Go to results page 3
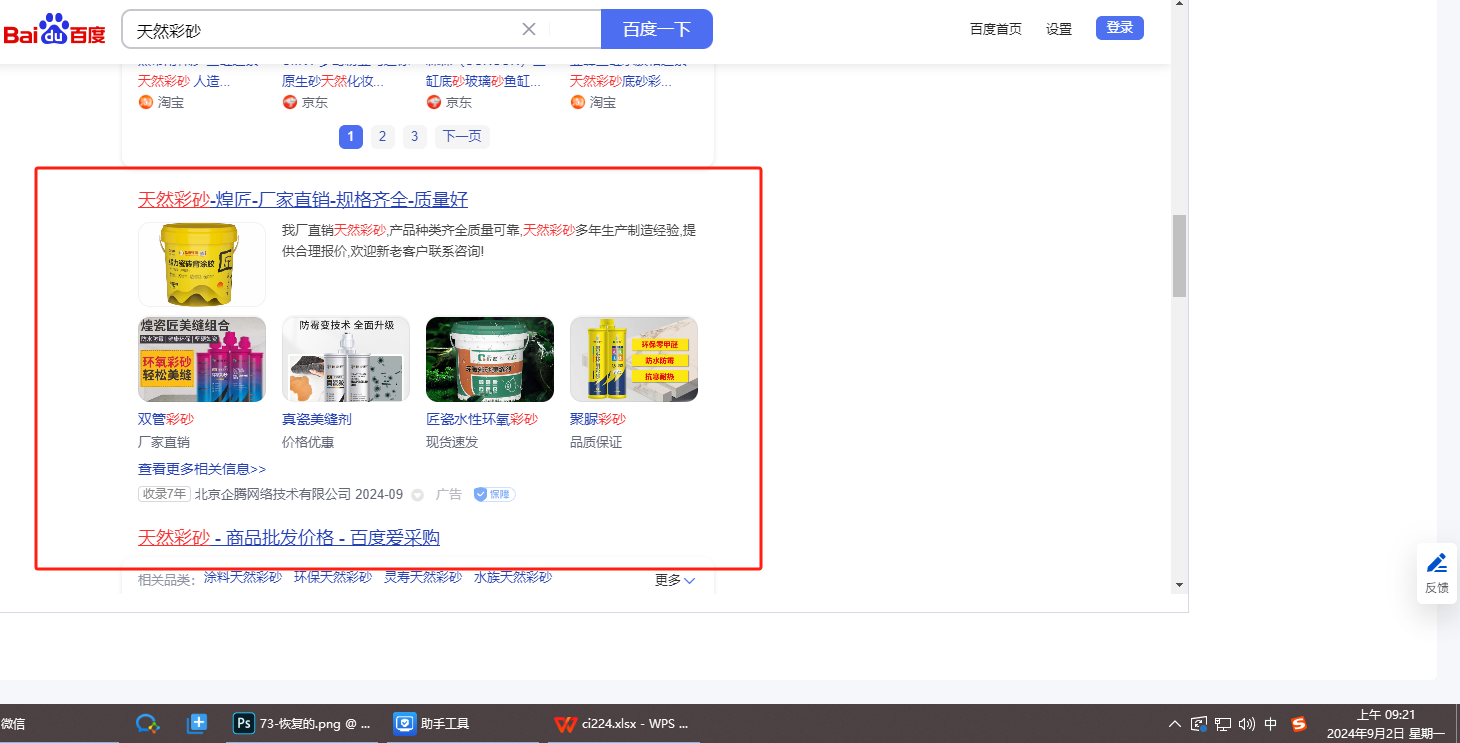 click(415, 136)
